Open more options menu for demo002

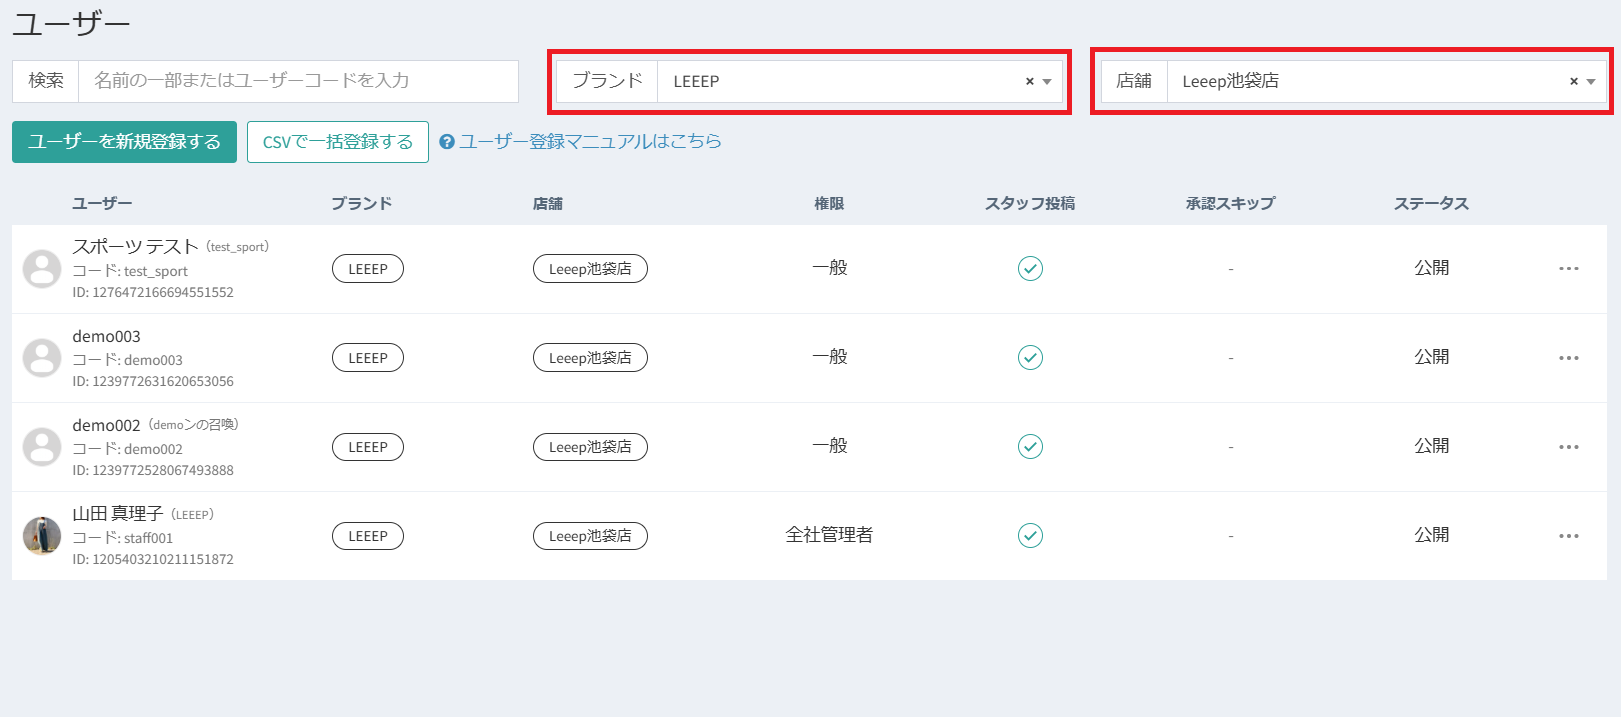(x=1568, y=447)
